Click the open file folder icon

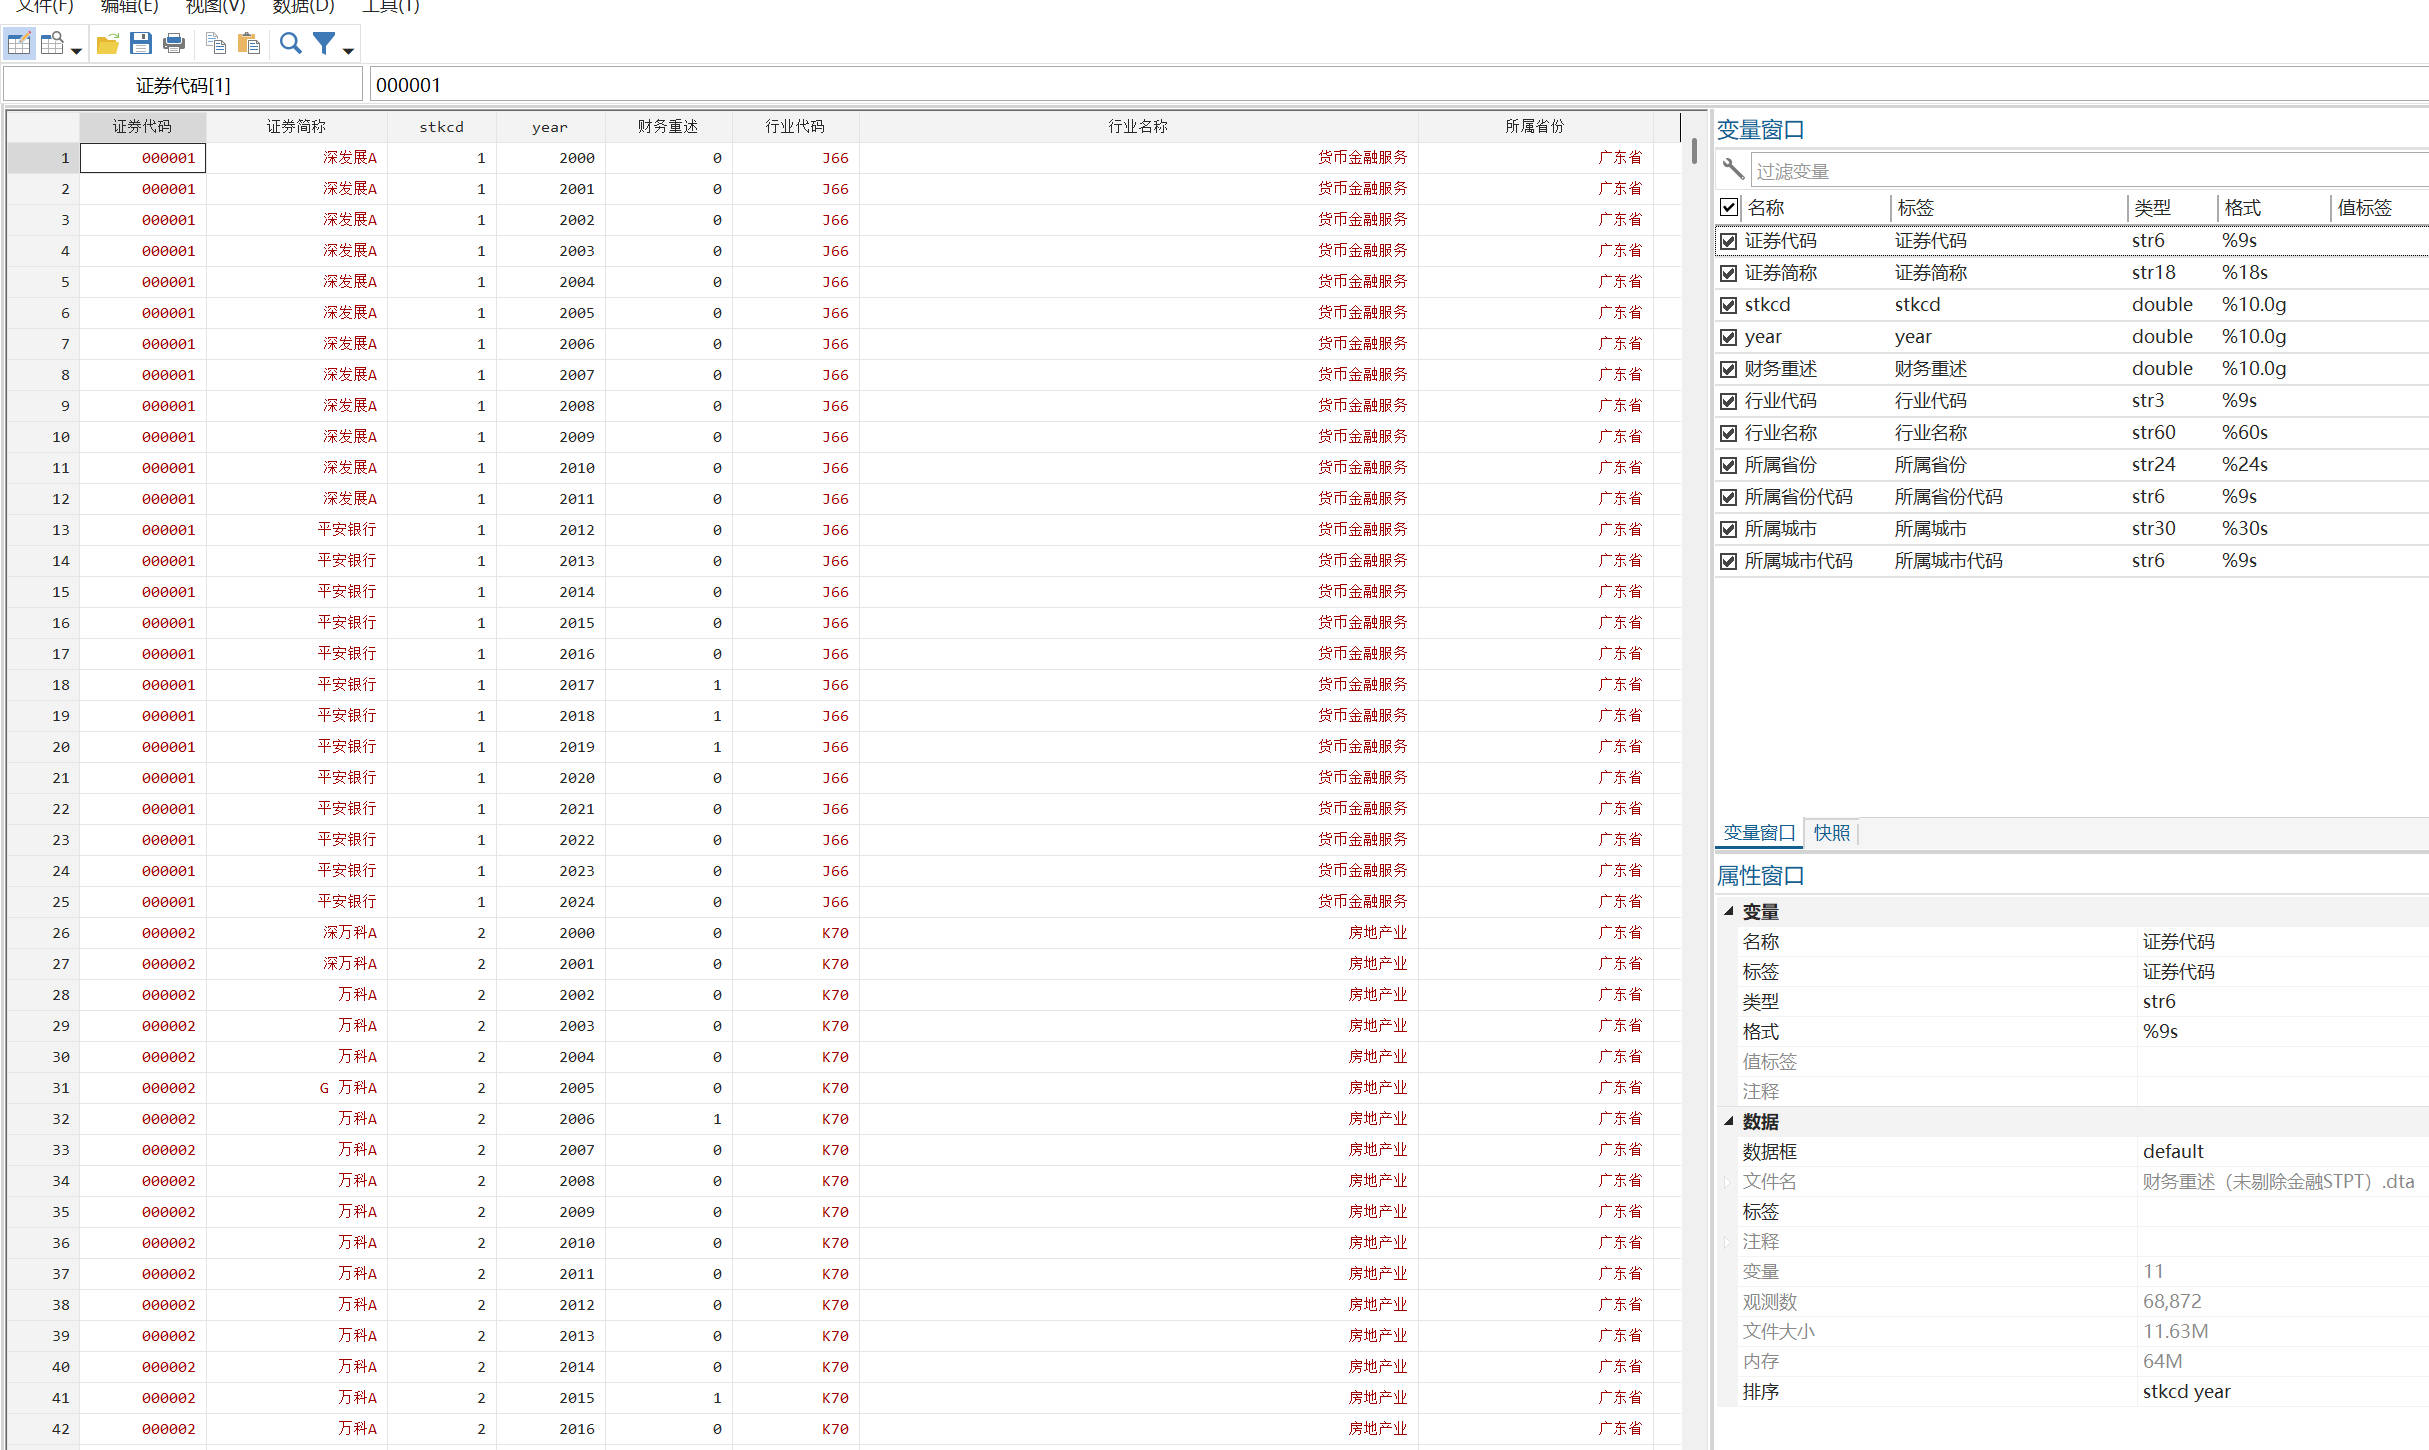(107, 44)
